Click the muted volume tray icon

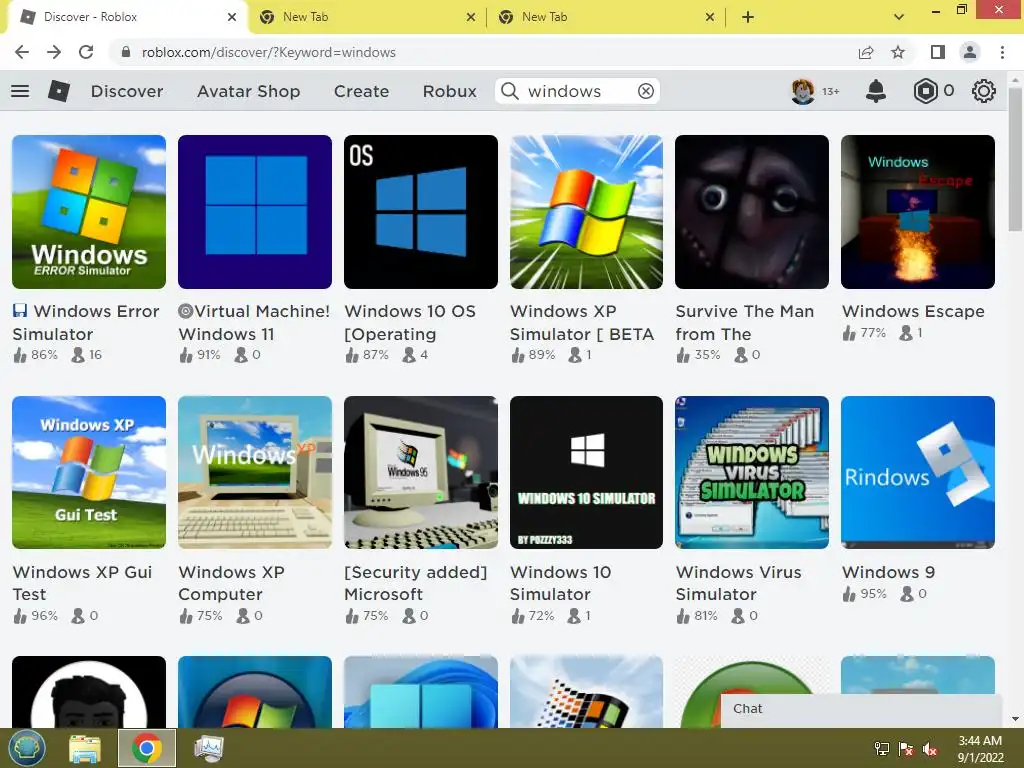pos(930,749)
